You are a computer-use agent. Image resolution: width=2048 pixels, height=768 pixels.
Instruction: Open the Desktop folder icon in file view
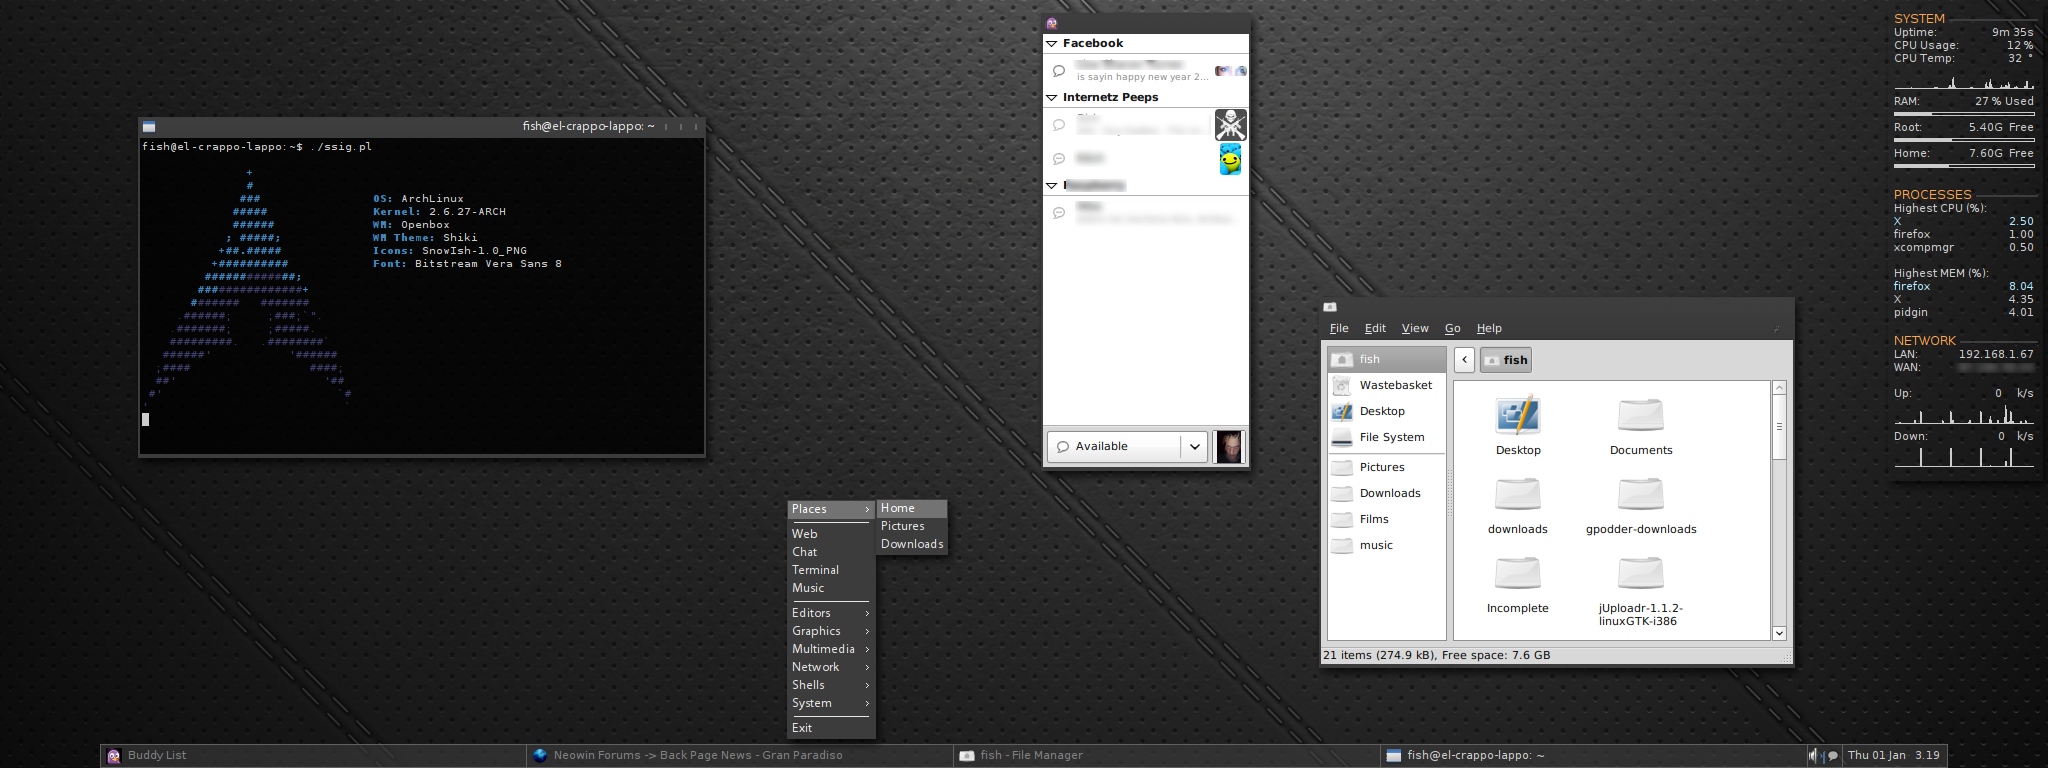click(x=1517, y=416)
